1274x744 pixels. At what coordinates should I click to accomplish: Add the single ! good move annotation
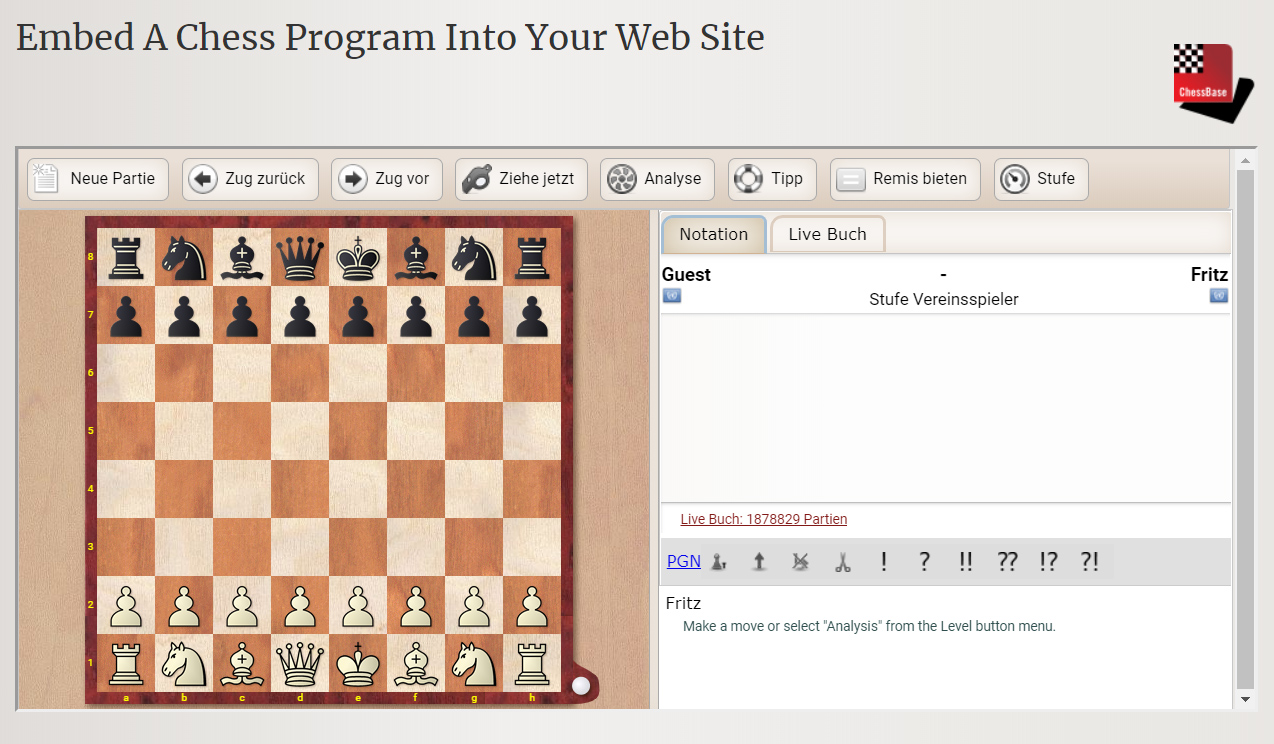tap(884, 562)
